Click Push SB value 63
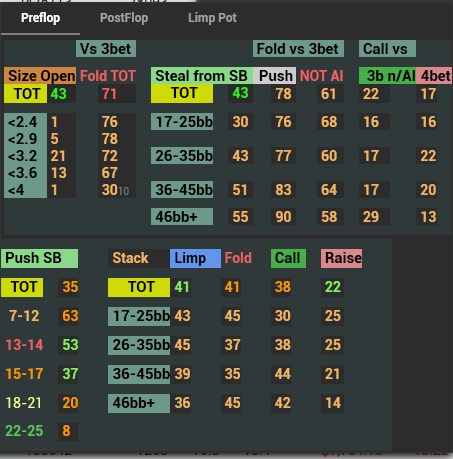The width and height of the screenshot is (453, 459). click(x=70, y=315)
